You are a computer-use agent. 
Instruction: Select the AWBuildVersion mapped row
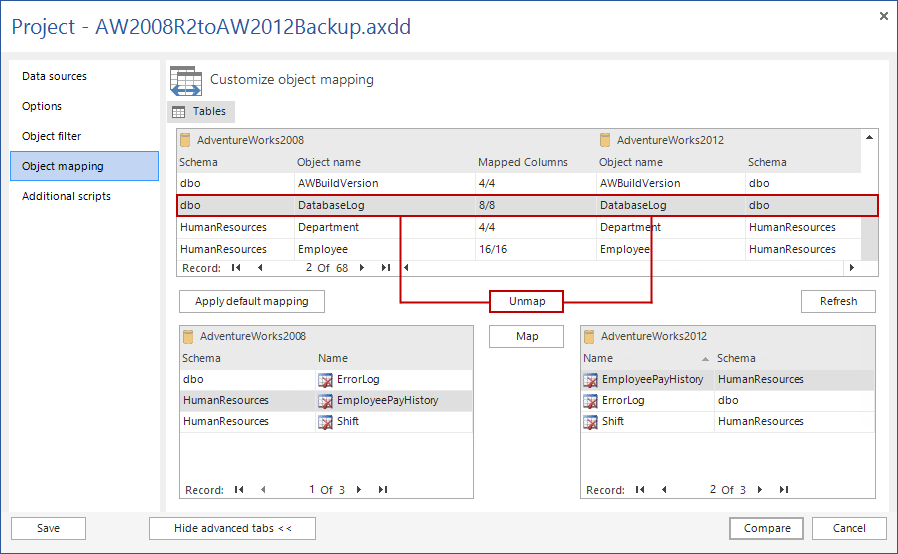point(519,183)
